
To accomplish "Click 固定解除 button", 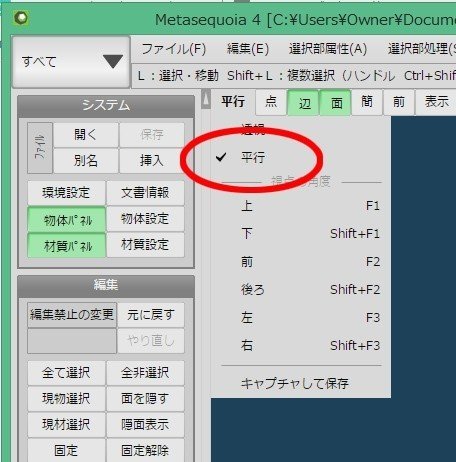I will [145, 451].
